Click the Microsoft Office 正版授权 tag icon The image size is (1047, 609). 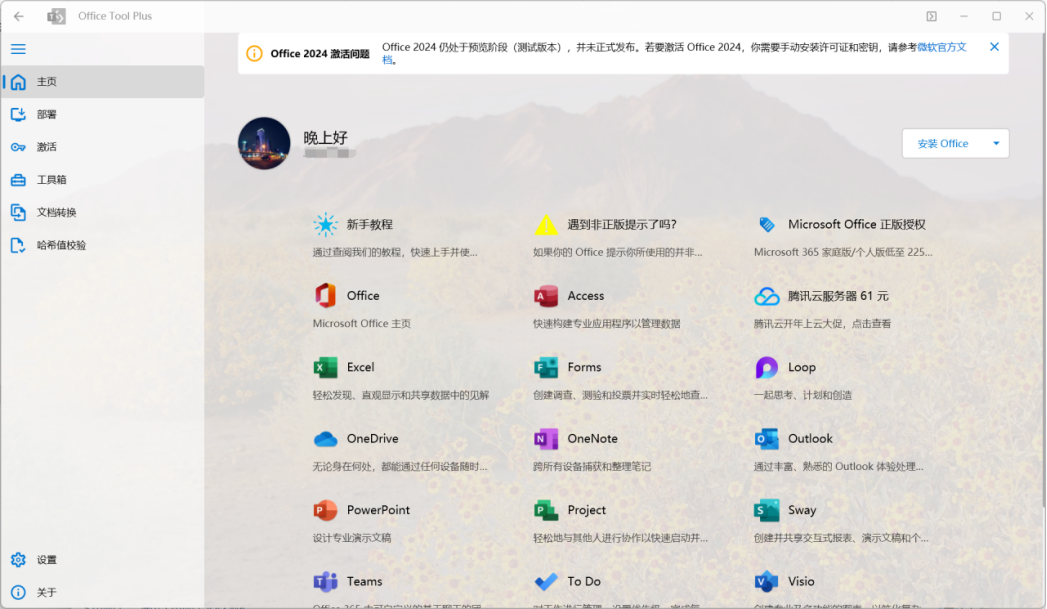click(x=767, y=225)
